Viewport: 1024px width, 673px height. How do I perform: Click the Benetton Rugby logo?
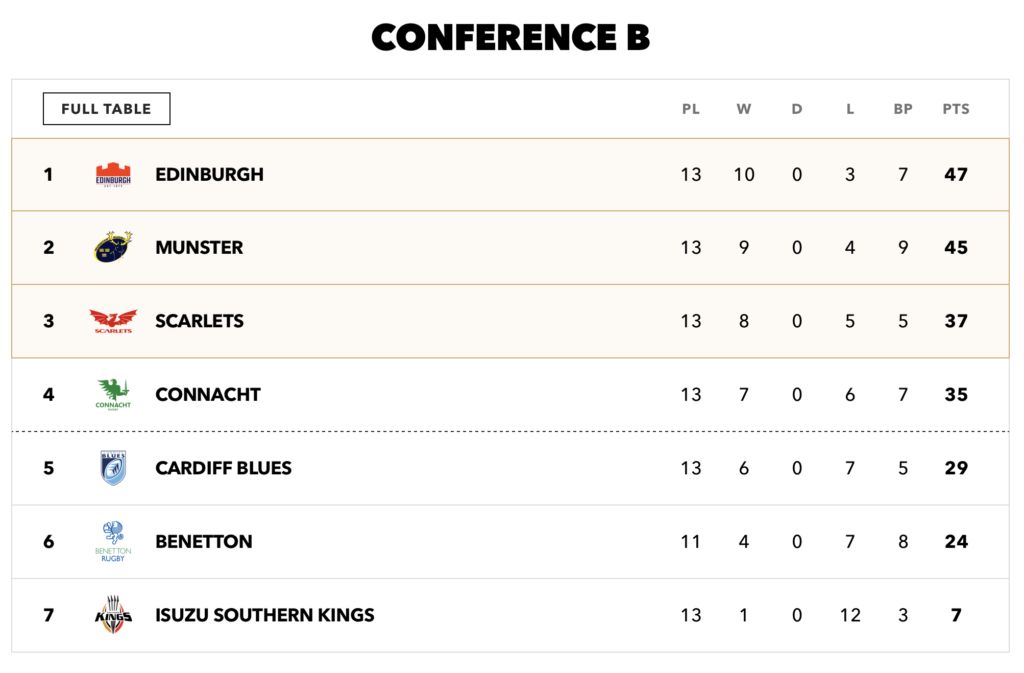click(x=113, y=541)
